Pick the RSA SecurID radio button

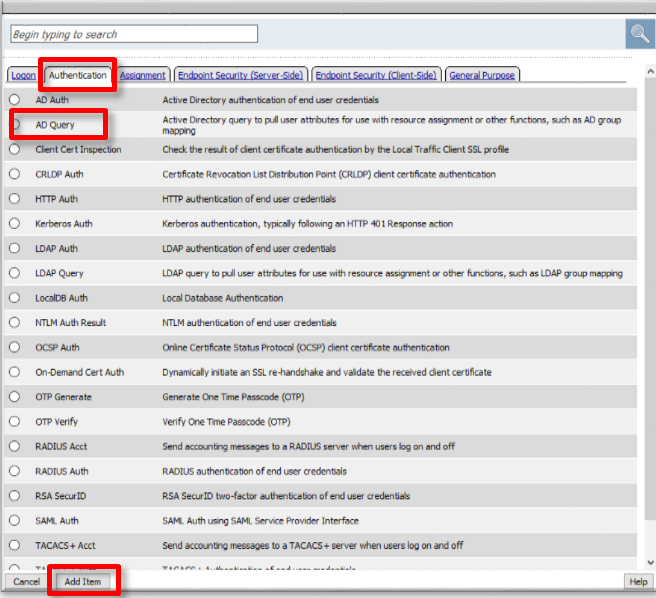(15, 495)
